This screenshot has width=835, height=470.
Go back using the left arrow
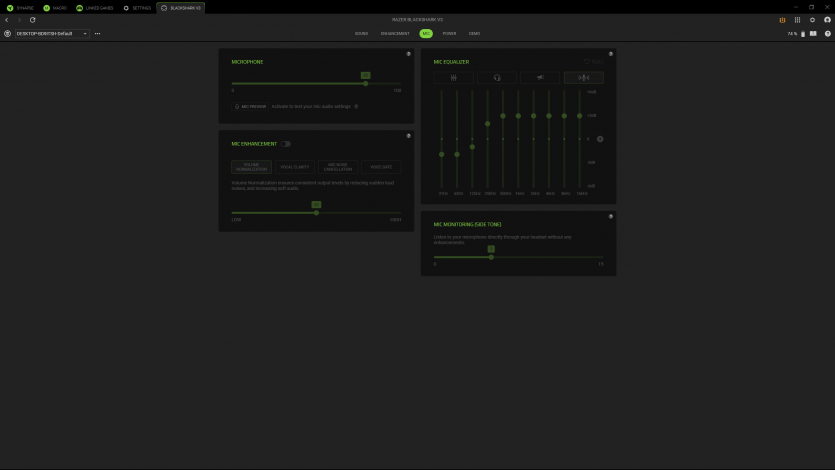coord(7,20)
